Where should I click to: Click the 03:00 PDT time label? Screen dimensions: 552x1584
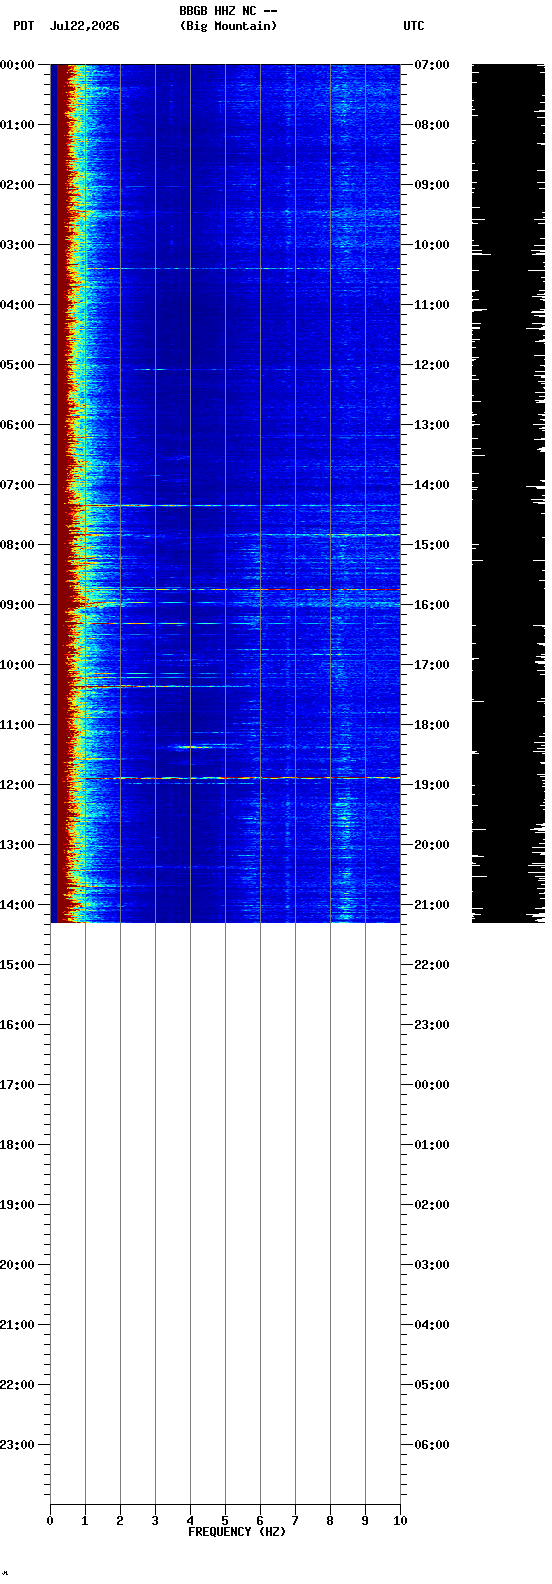(18, 245)
